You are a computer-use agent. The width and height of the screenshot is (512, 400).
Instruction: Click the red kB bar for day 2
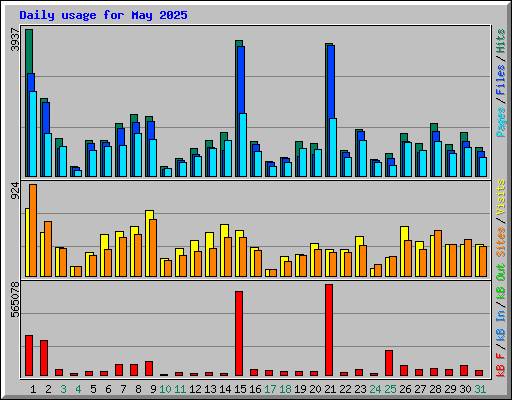[x=44, y=358]
